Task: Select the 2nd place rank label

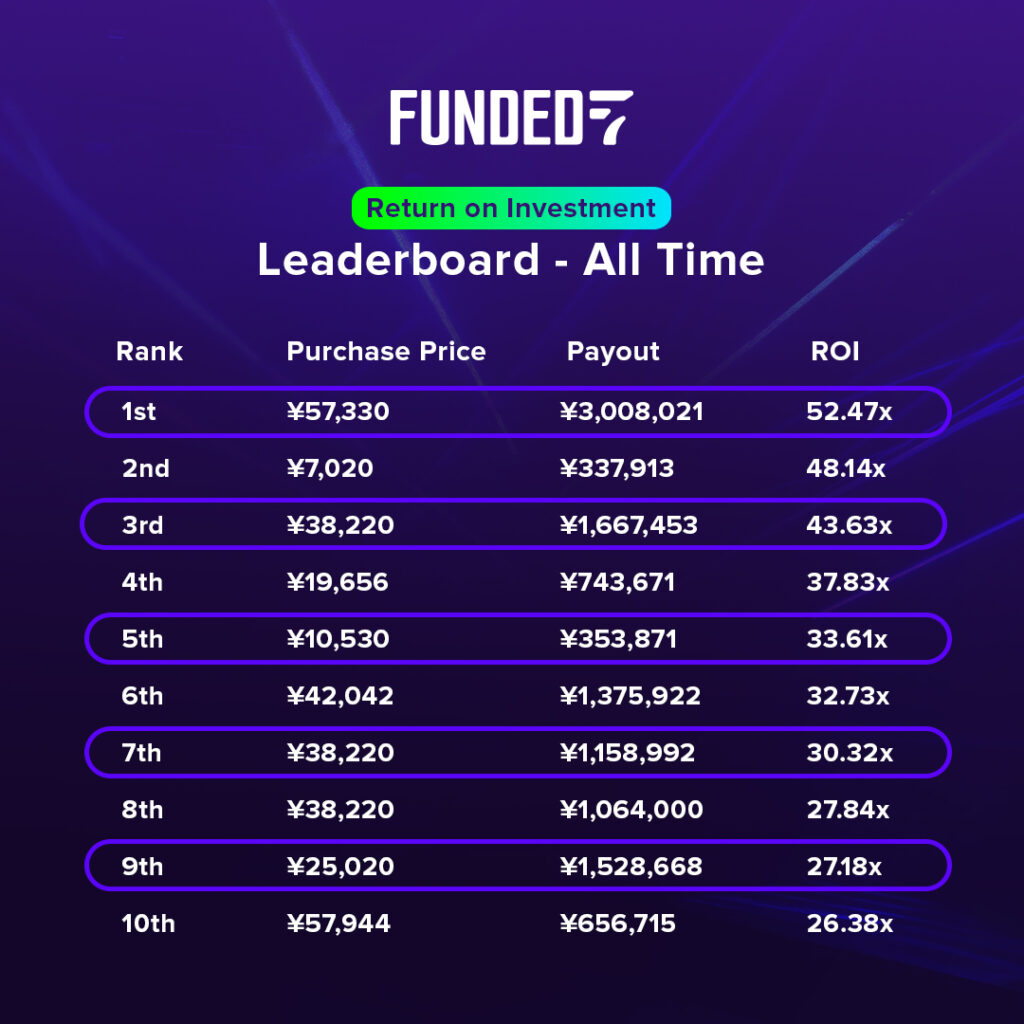Action: click(x=146, y=468)
